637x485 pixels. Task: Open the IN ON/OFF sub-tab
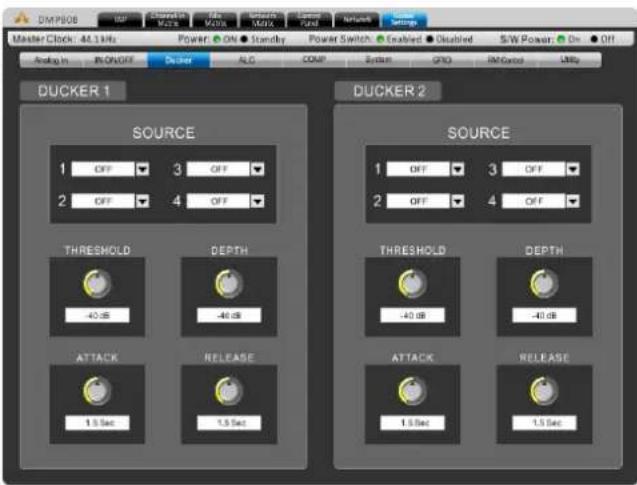pos(114,60)
